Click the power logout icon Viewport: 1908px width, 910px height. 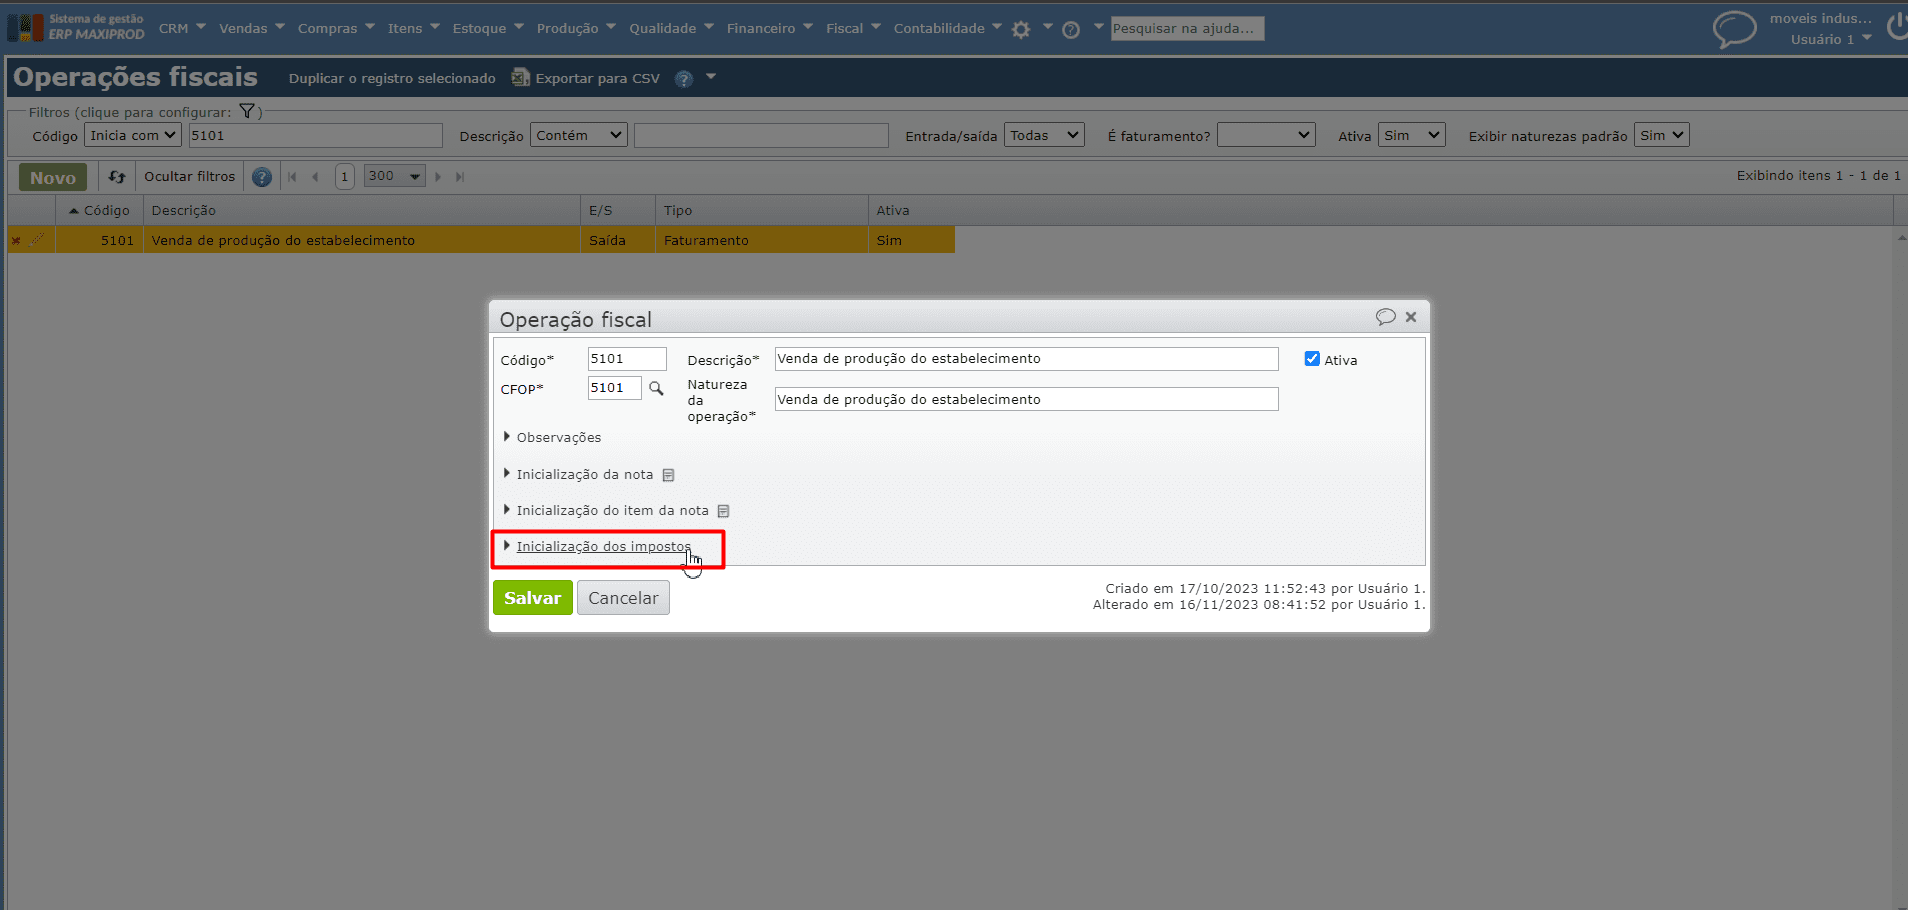click(1897, 27)
